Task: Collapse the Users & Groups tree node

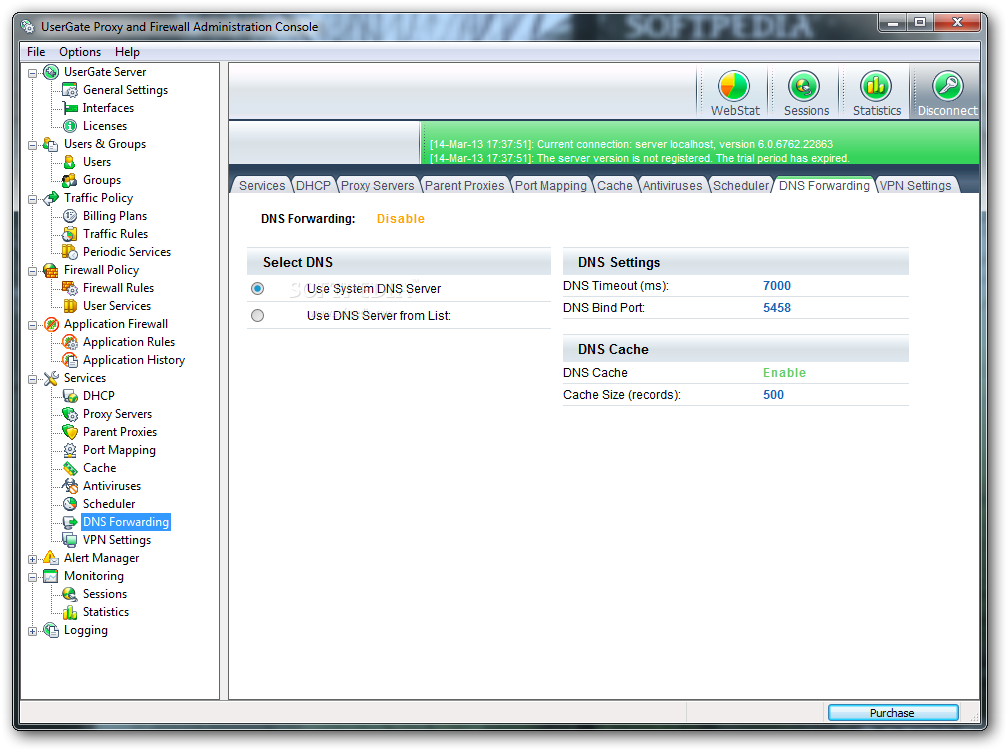Action: coord(32,145)
